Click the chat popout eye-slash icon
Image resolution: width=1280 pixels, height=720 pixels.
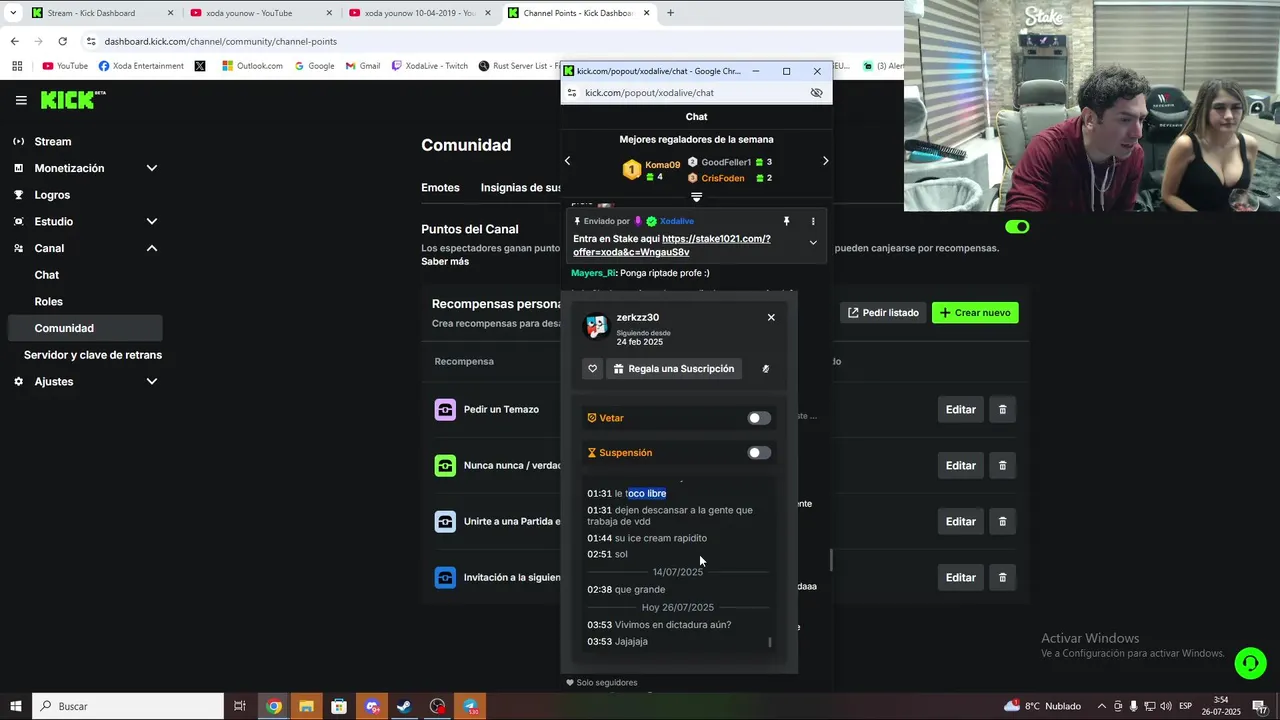816,93
